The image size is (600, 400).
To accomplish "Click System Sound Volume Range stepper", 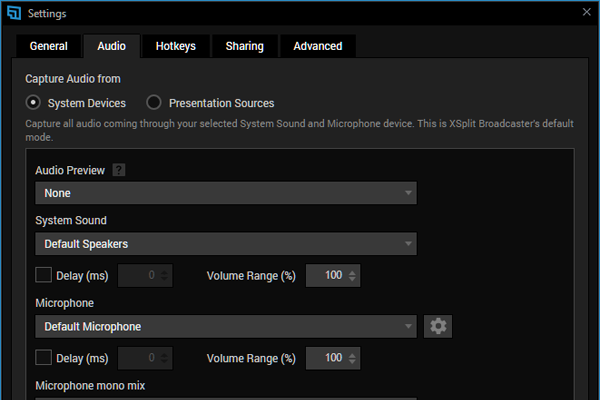I will point(352,275).
